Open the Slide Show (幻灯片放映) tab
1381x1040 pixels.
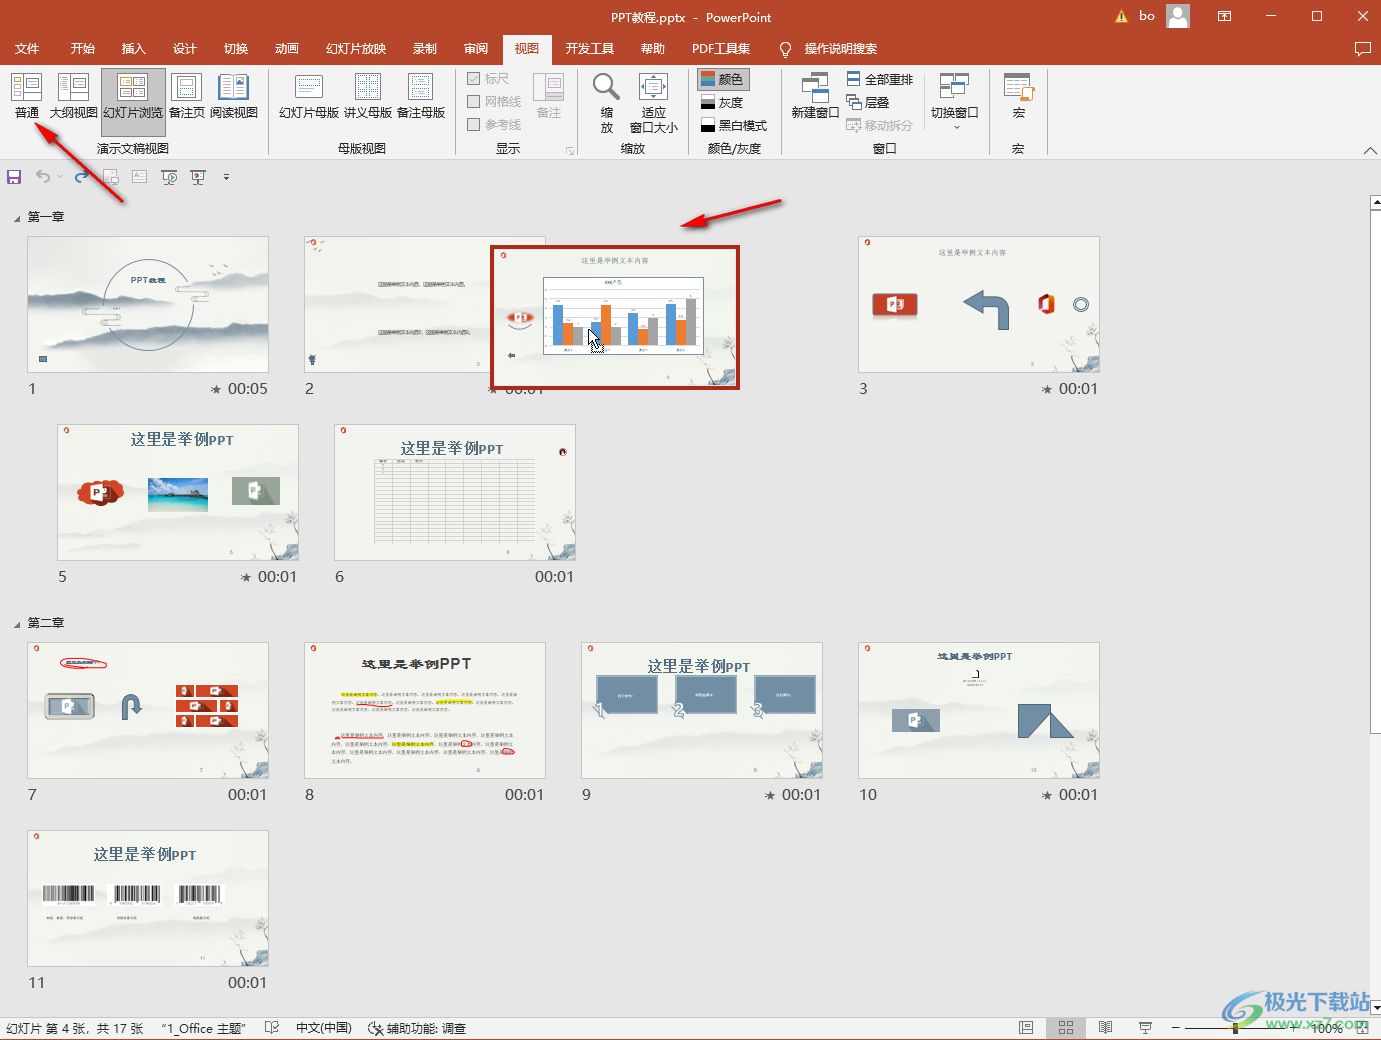(355, 49)
